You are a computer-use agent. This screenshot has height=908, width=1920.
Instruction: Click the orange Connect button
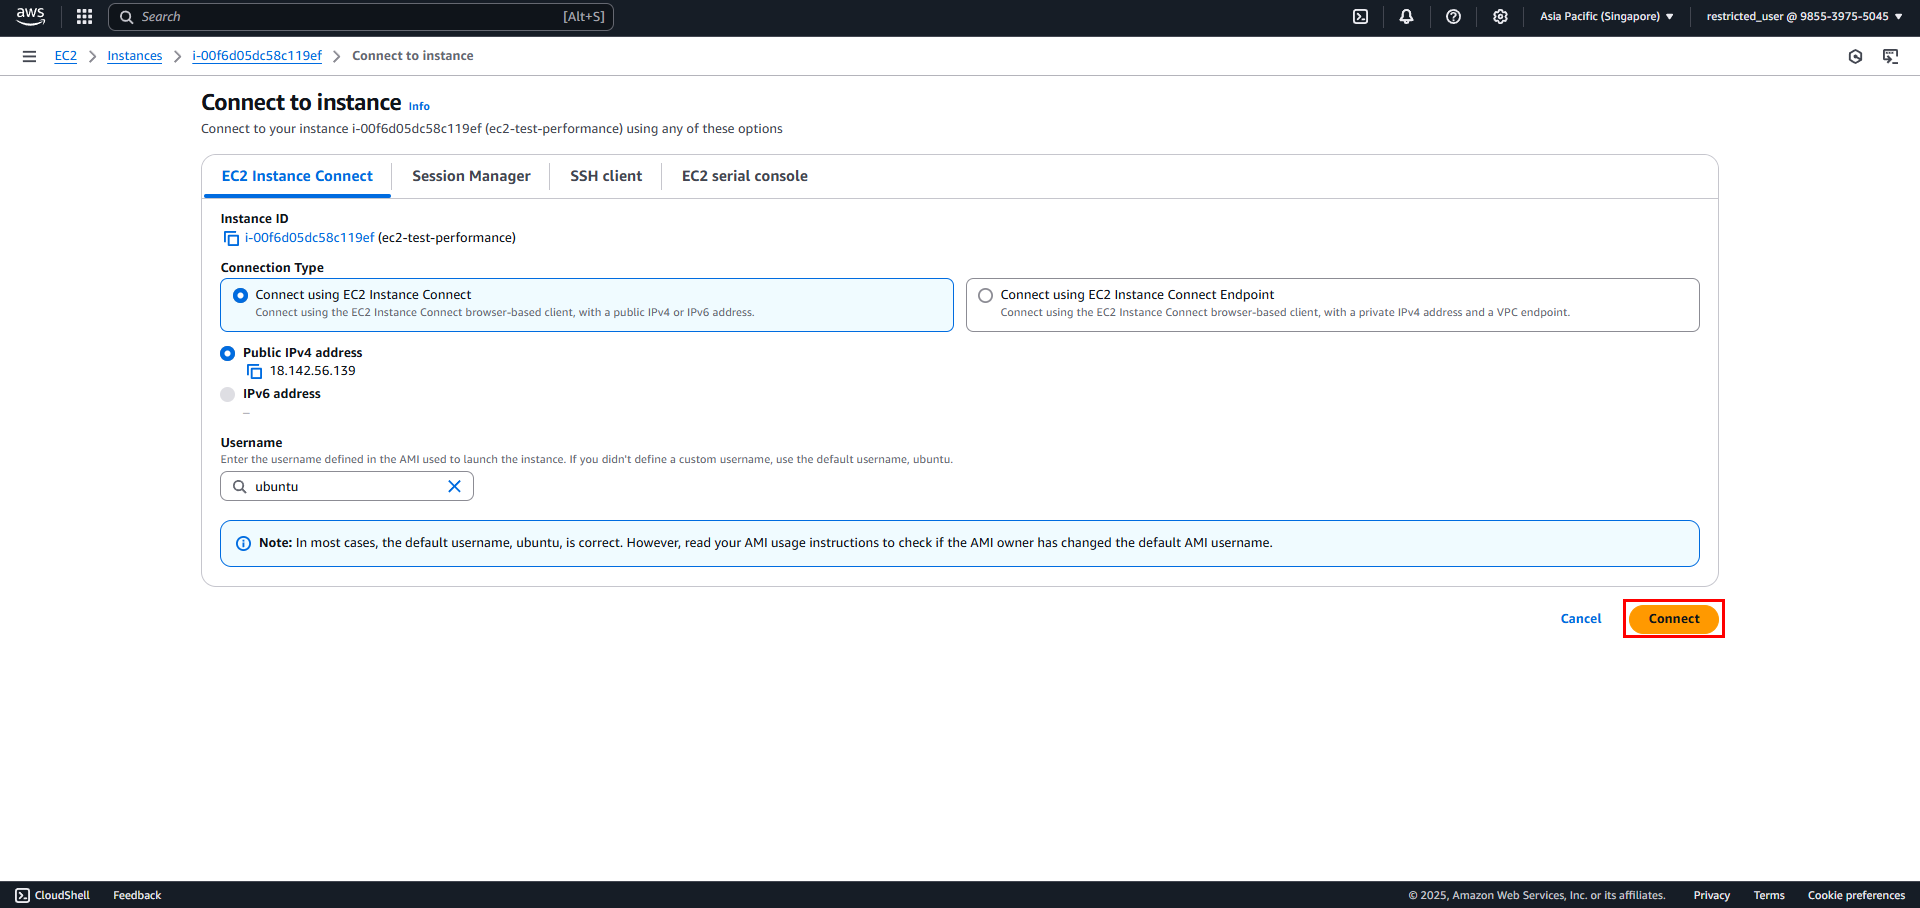pos(1673,619)
